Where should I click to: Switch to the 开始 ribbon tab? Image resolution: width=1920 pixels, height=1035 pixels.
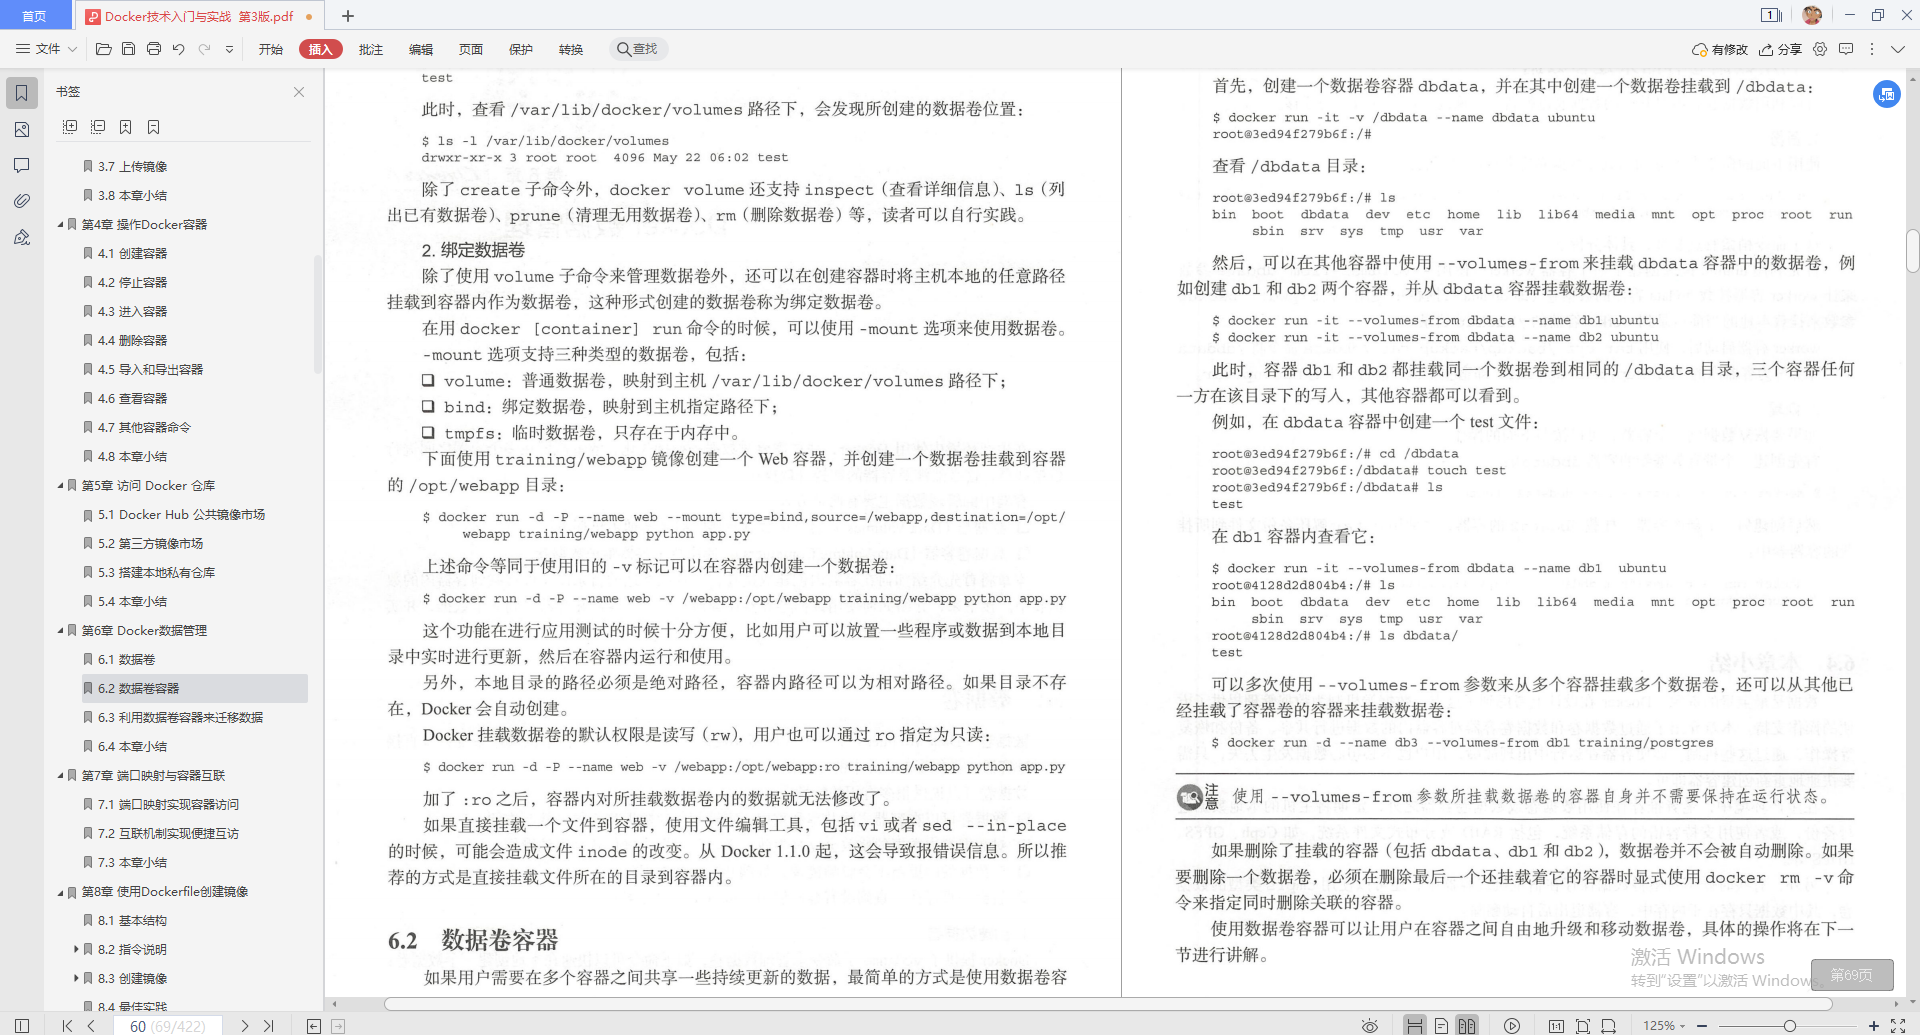click(x=271, y=49)
